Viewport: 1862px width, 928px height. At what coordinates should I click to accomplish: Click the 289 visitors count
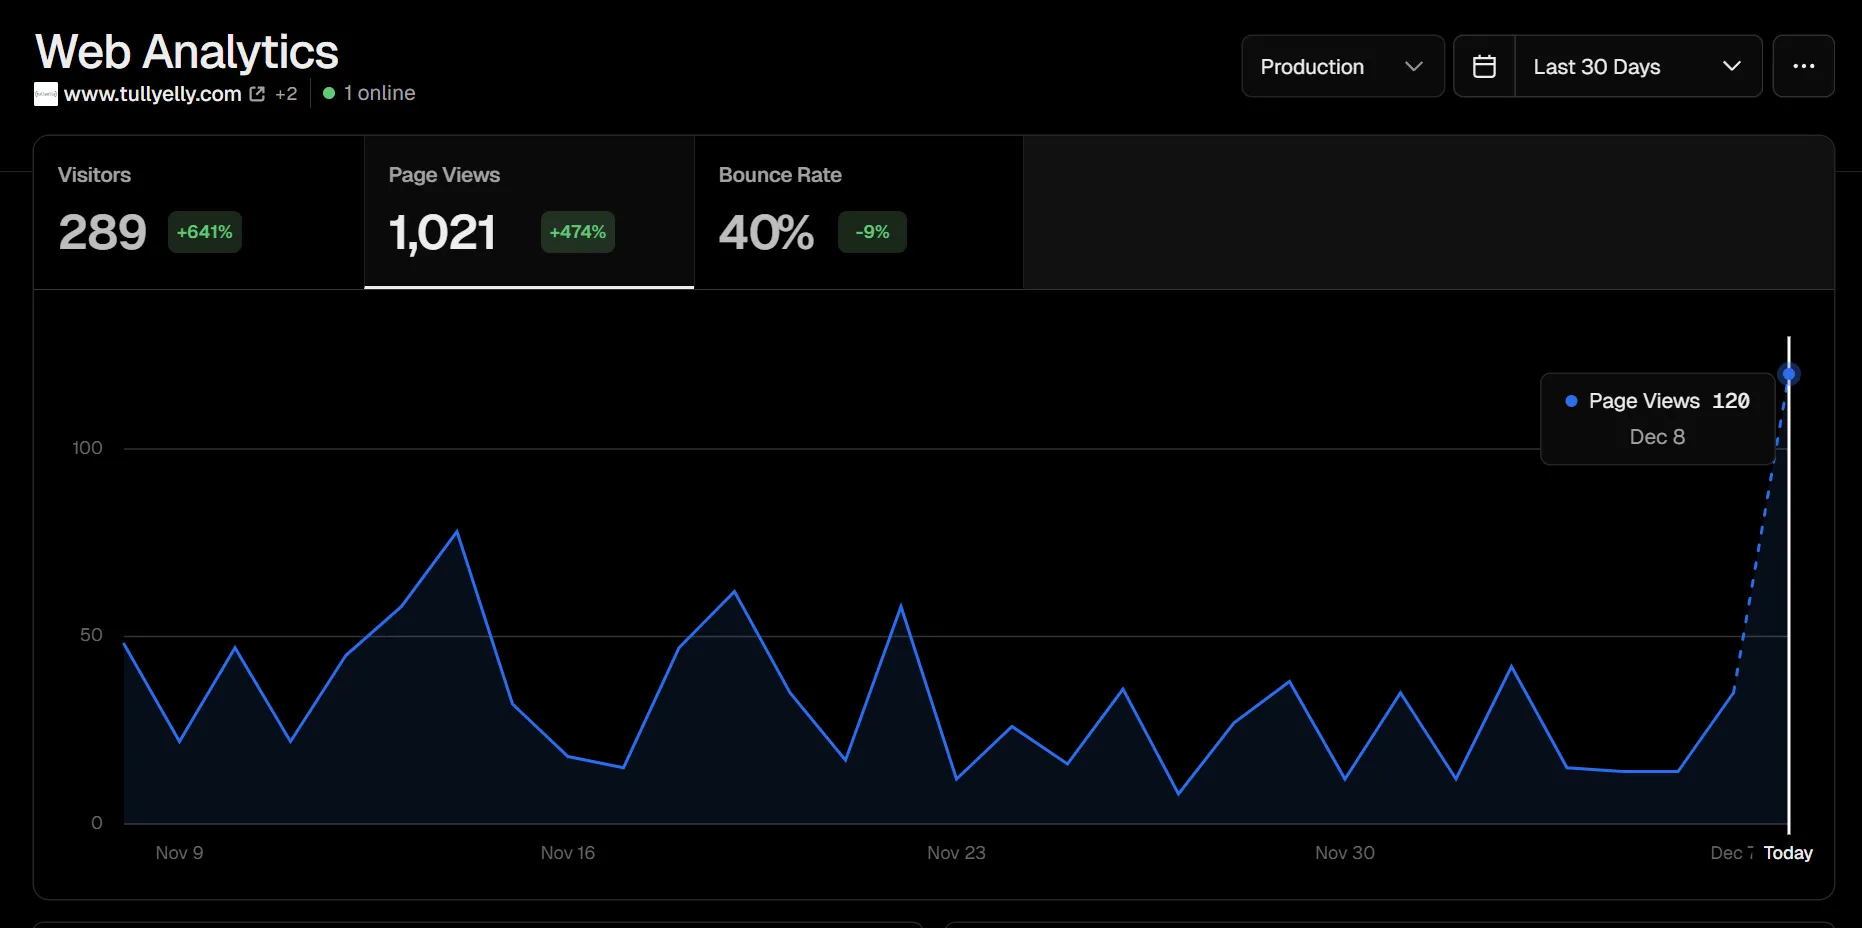click(x=102, y=233)
